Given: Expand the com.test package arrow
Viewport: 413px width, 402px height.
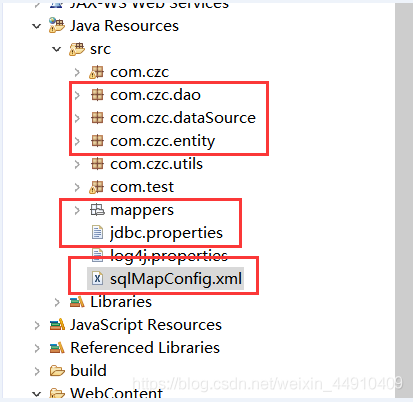Looking at the screenshot, I should [x=77, y=187].
